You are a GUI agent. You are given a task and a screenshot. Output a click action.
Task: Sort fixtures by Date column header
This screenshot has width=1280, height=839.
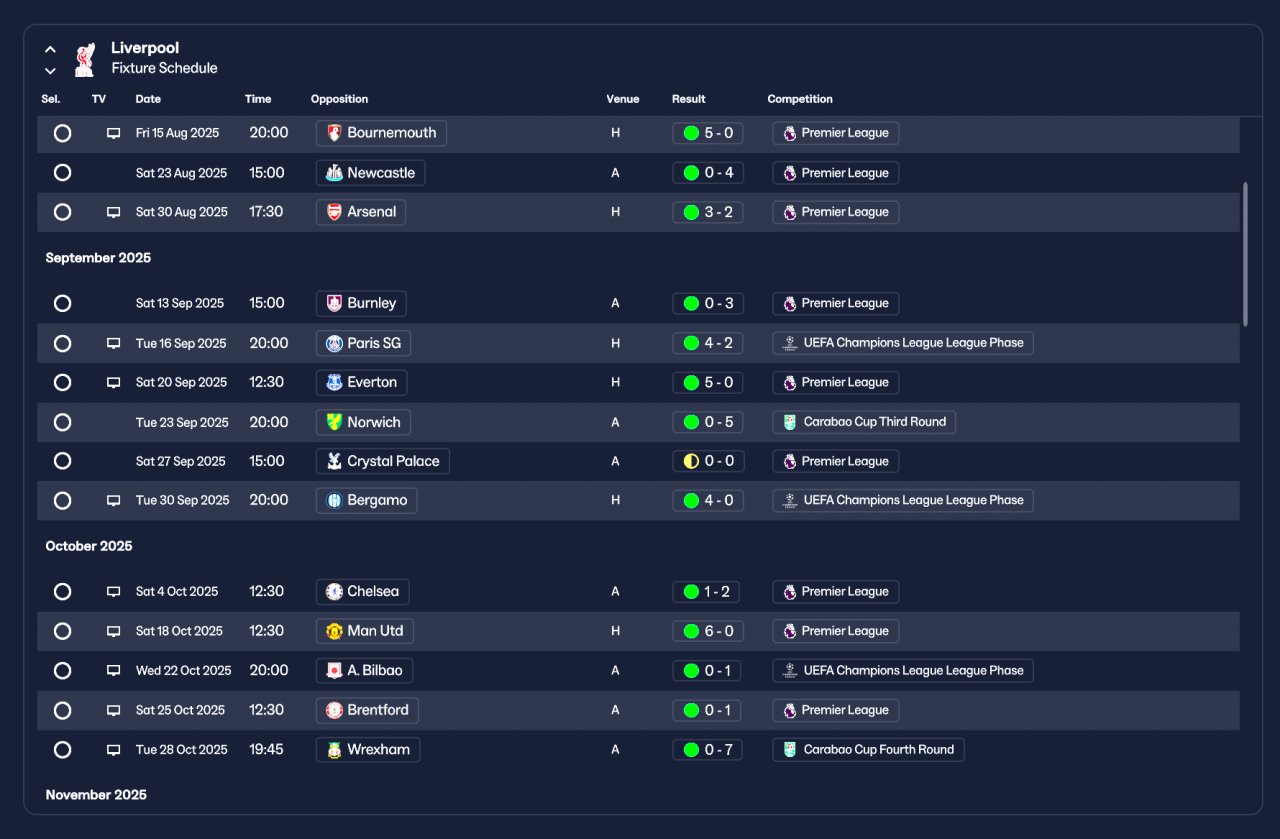(148, 99)
